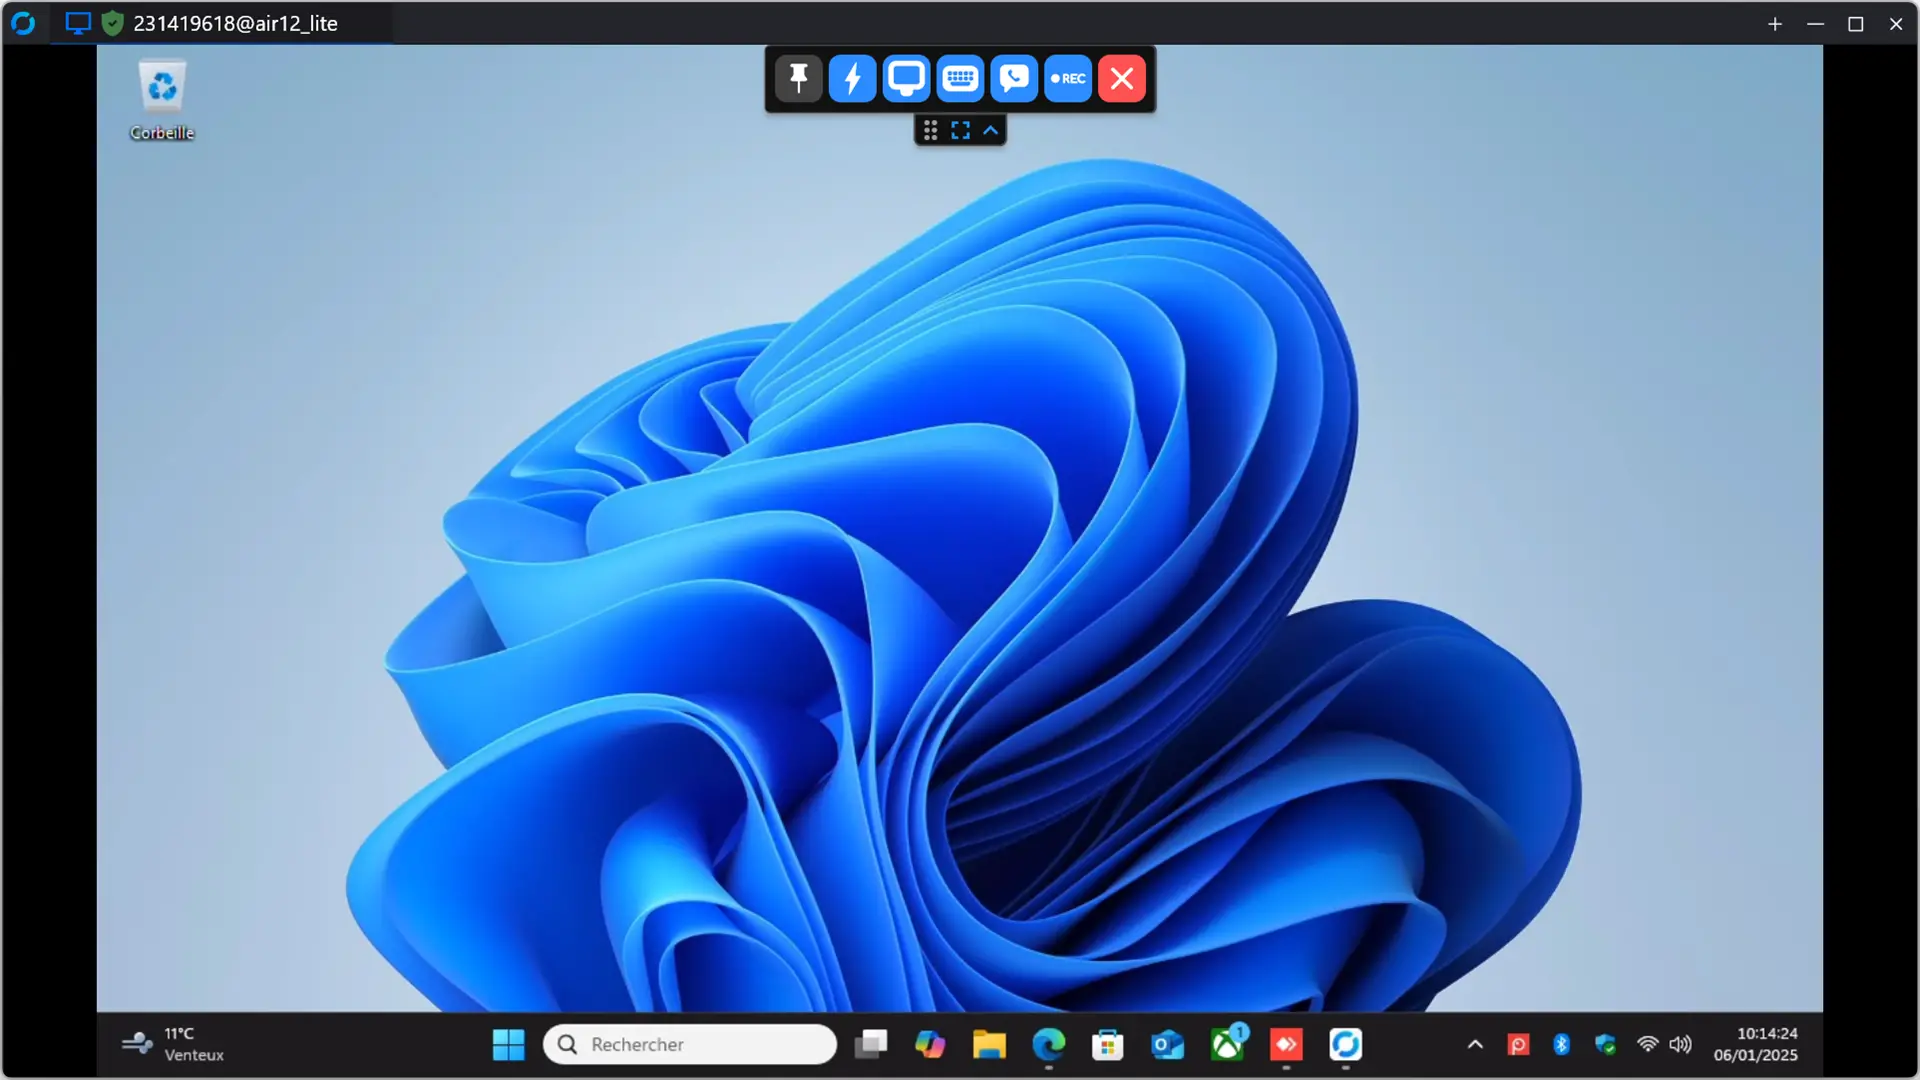Open AirDroid blue icon on remote taskbar
Screen dimensions: 1920x1080
[x=1346, y=1044]
